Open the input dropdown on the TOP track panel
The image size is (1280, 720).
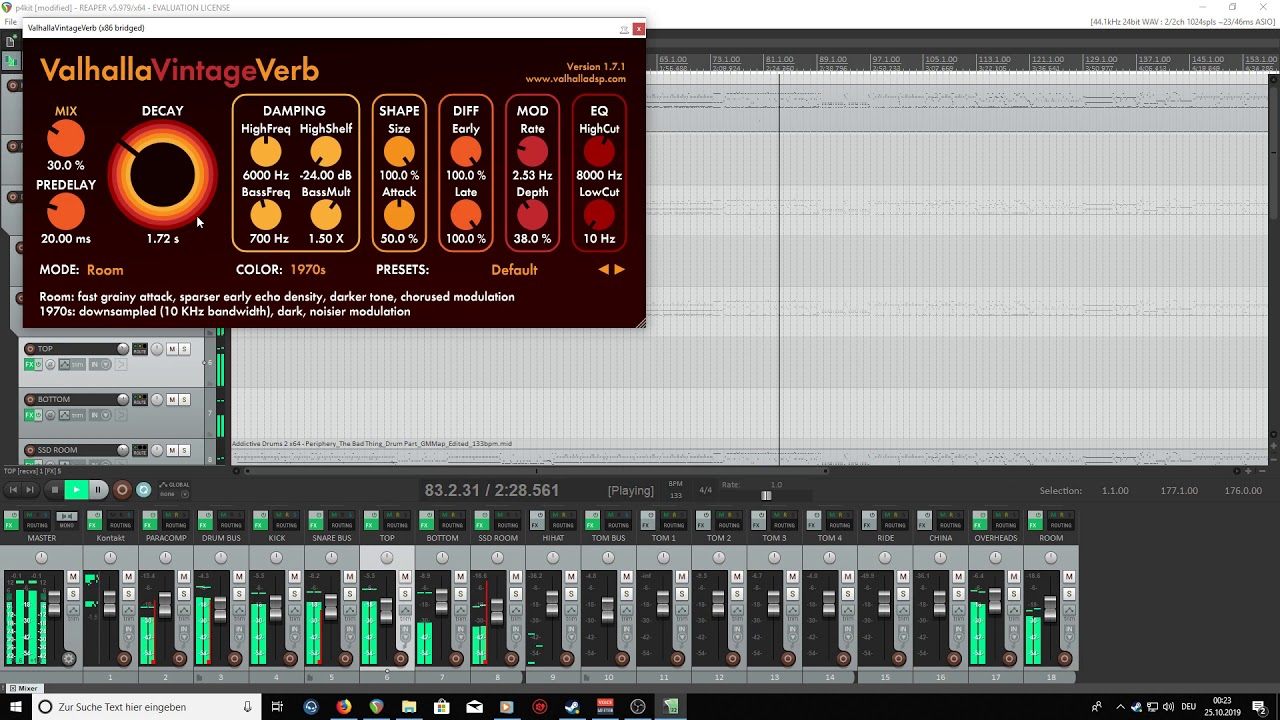(x=100, y=364)
